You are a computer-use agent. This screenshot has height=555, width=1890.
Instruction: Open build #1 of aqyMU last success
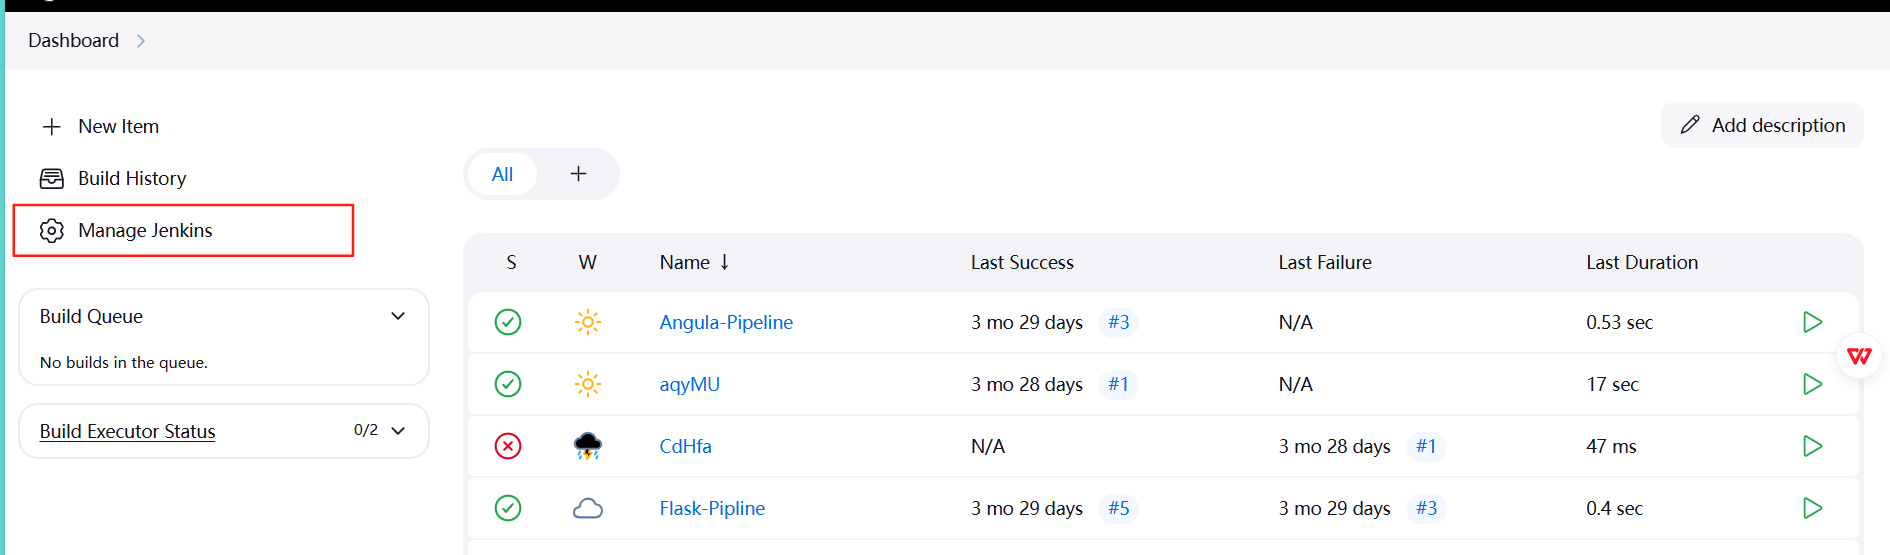(x=1118, y=384)
